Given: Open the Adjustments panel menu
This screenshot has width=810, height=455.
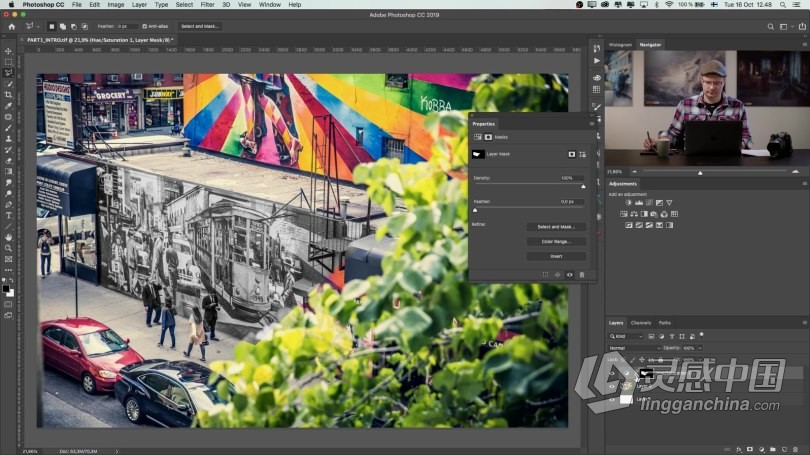Looking at the screenshot, I should point(804,184).
